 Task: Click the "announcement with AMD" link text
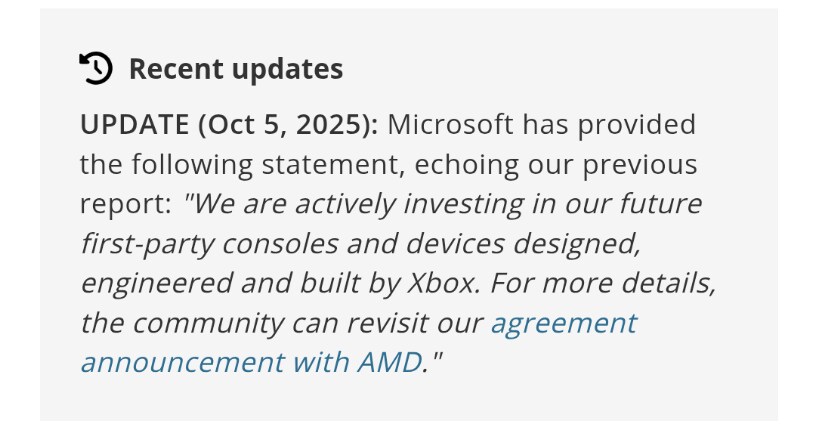click(x=250, y=362)
